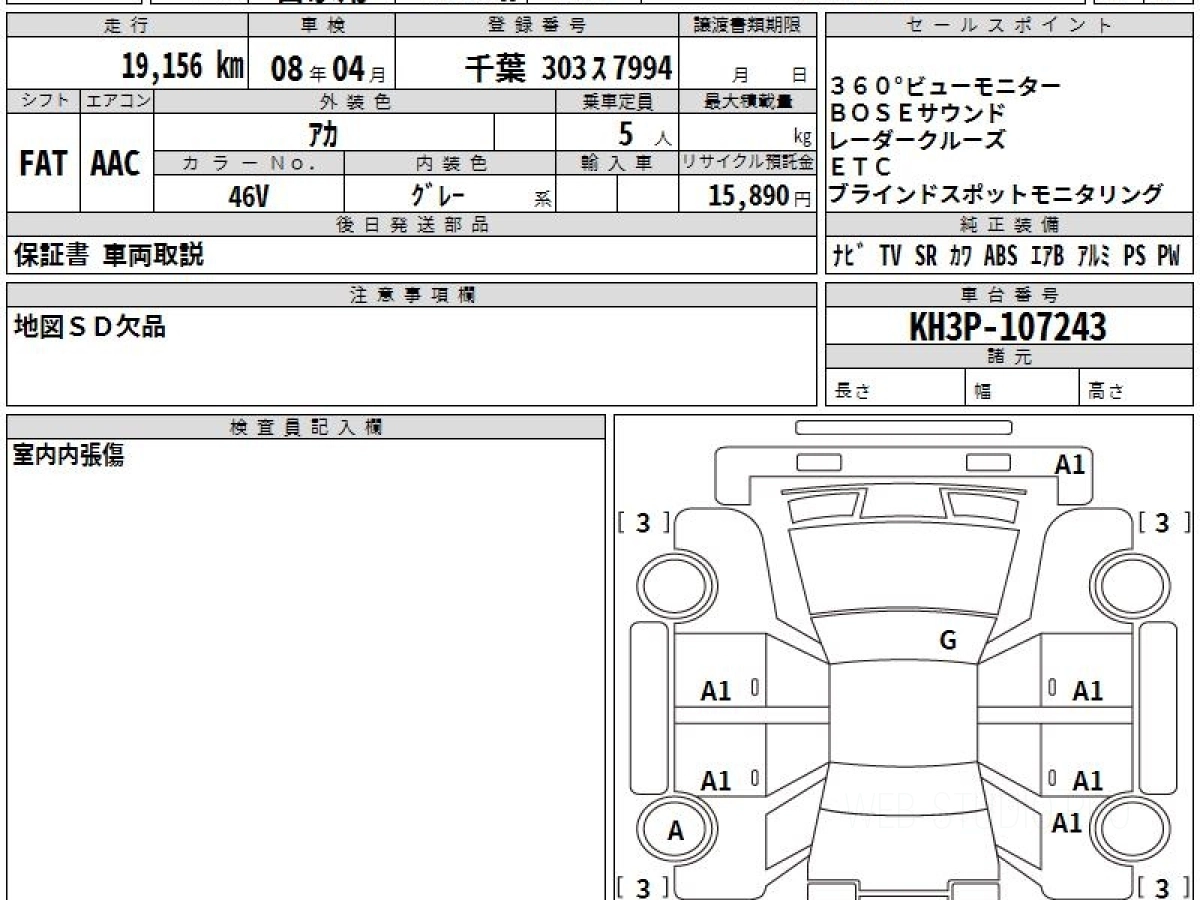
Task: Click the 注意事項欄 header
Action: (412, 295)
